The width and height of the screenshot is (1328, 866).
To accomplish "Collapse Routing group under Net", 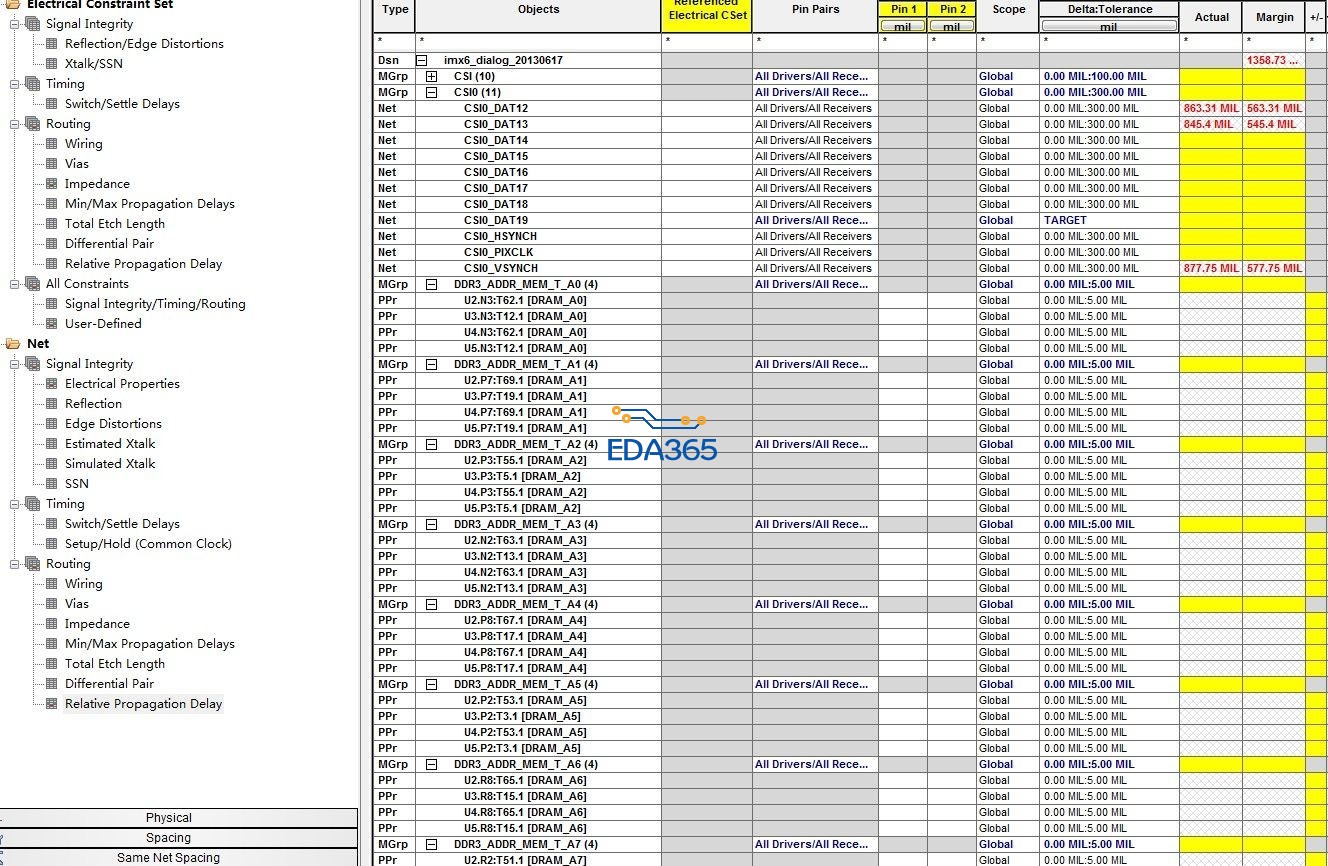I will (x=15, y=564).
